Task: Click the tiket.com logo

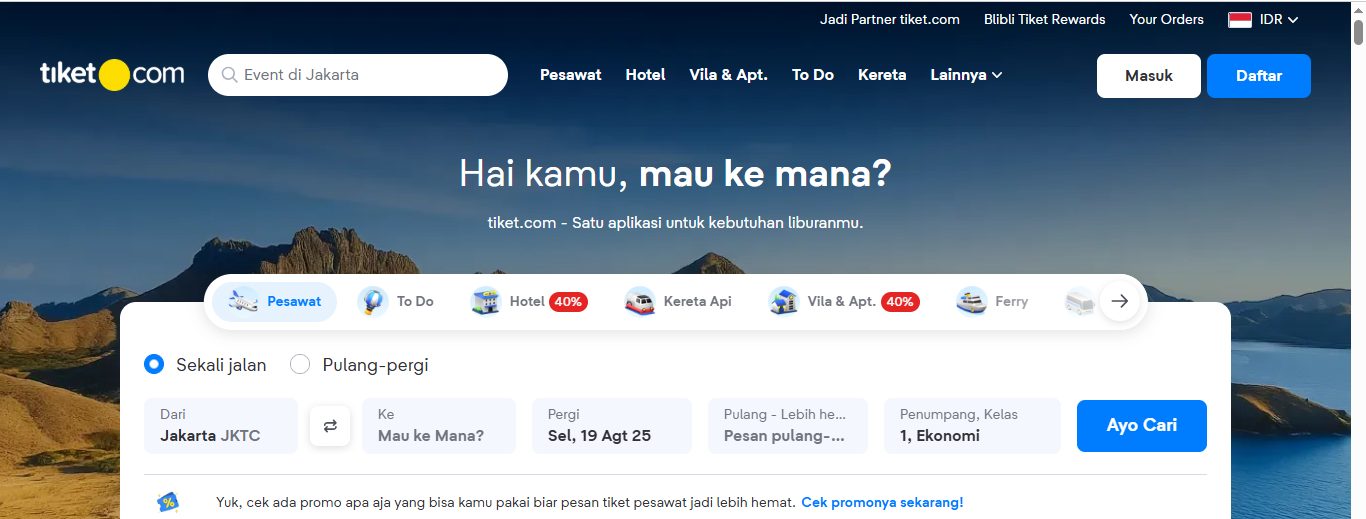Action: 112,74
